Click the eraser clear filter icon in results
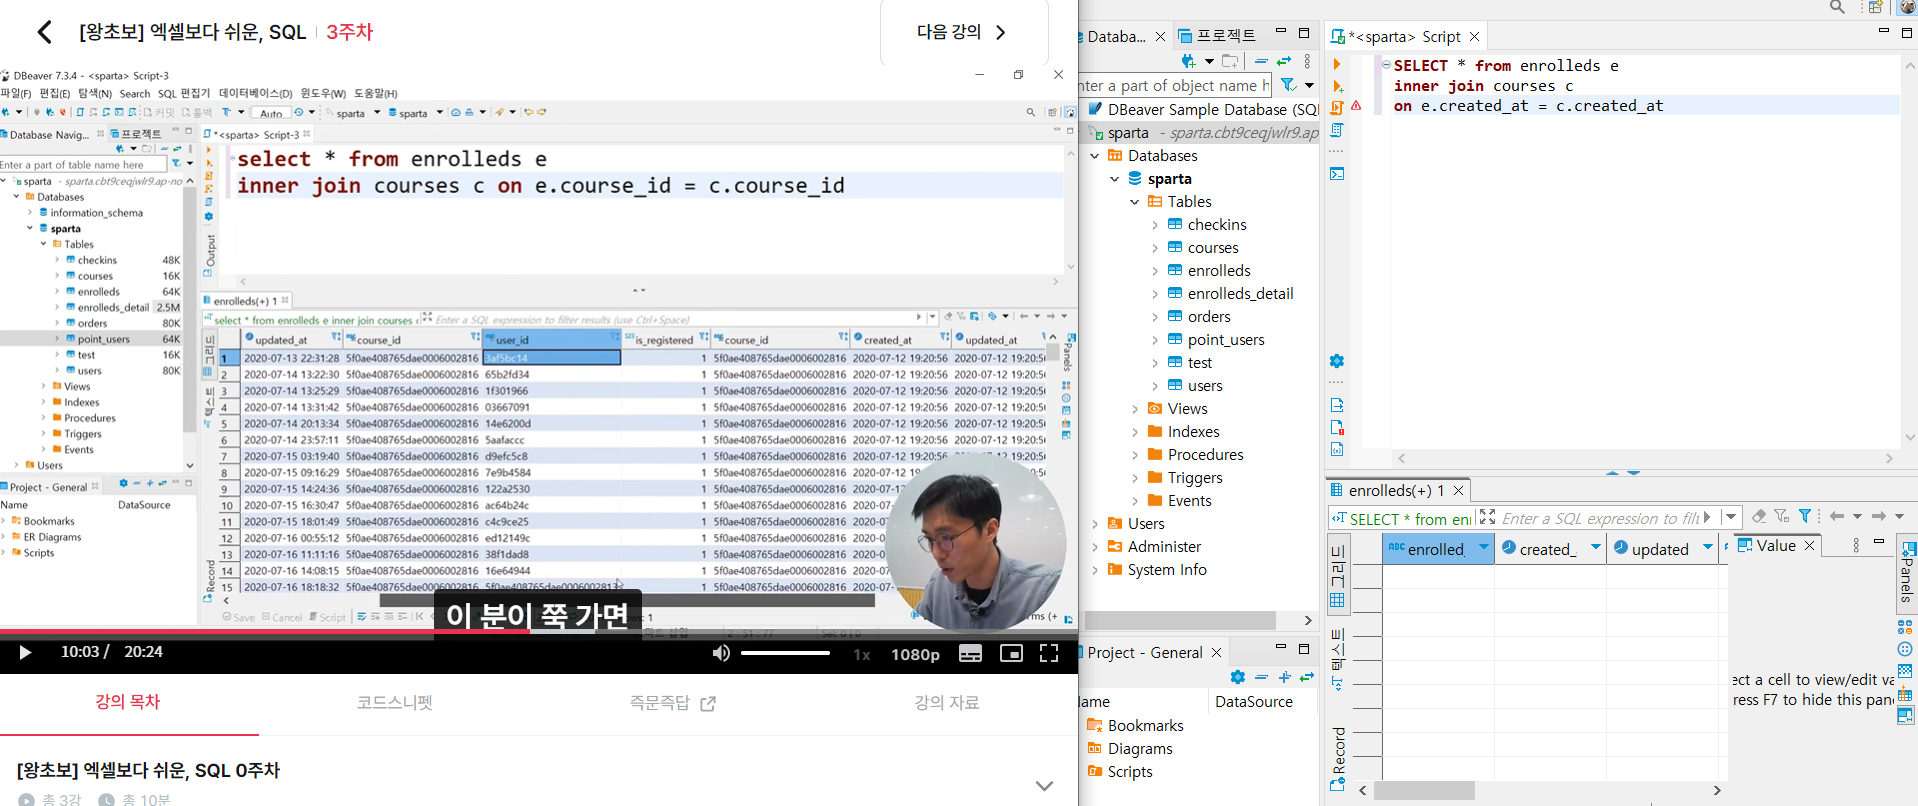This screenshot has width=1918, height=806. point(1759,517)
